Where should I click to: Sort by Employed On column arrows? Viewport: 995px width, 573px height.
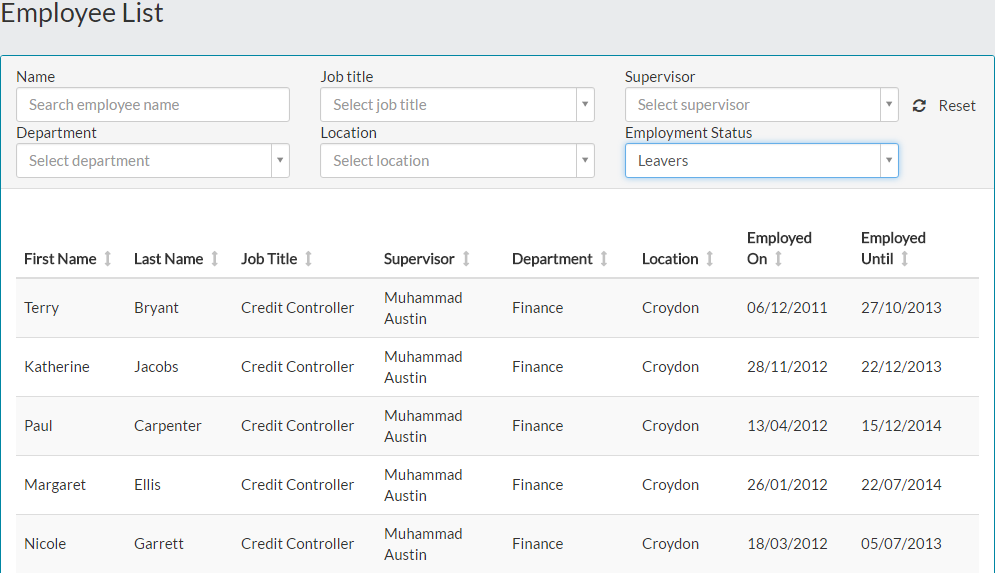pyautogui.click(x=778, y=258)
